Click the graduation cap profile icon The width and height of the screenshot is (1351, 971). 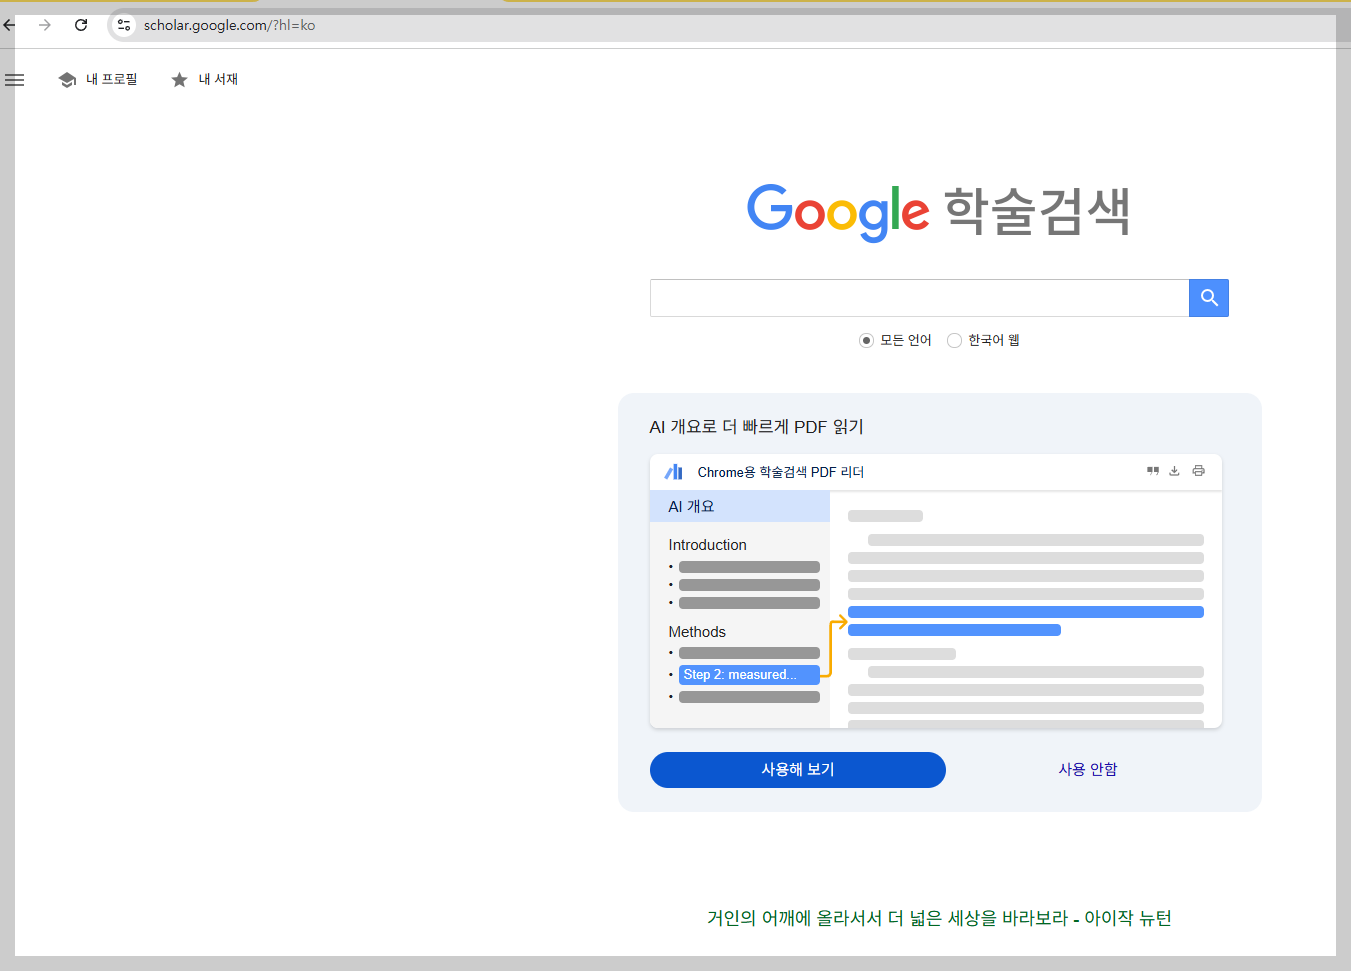(x=66, y=79)
